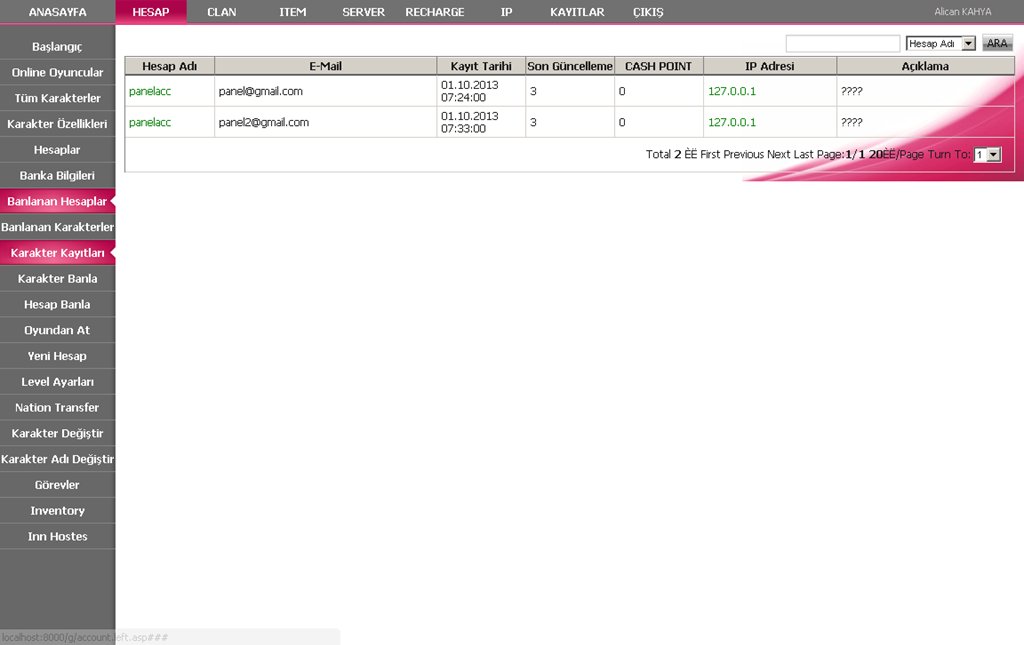Click the First pagination link
Screen dimensions: 1024x645
(x=710, y=154)
